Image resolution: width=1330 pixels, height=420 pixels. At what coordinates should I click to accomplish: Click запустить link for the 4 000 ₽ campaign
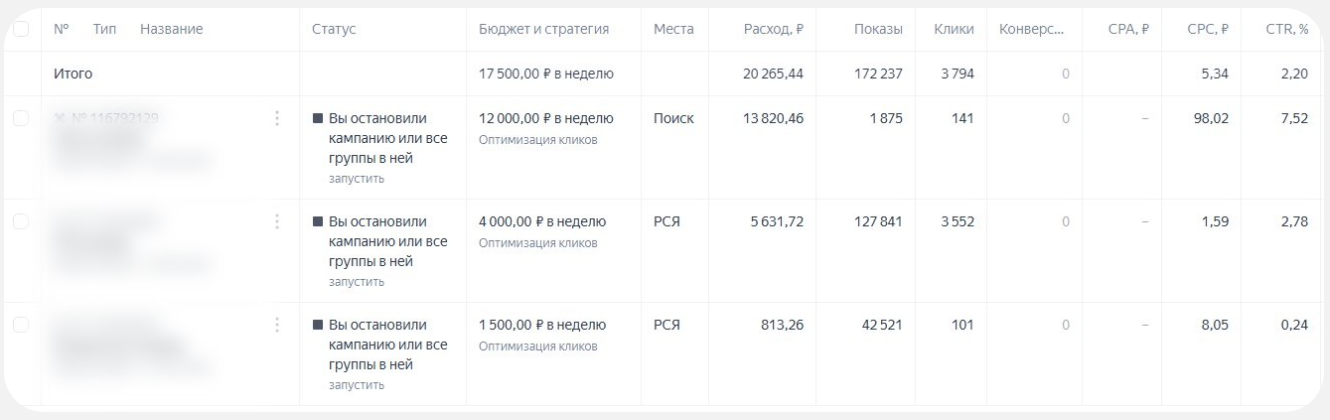pos(357,282)
